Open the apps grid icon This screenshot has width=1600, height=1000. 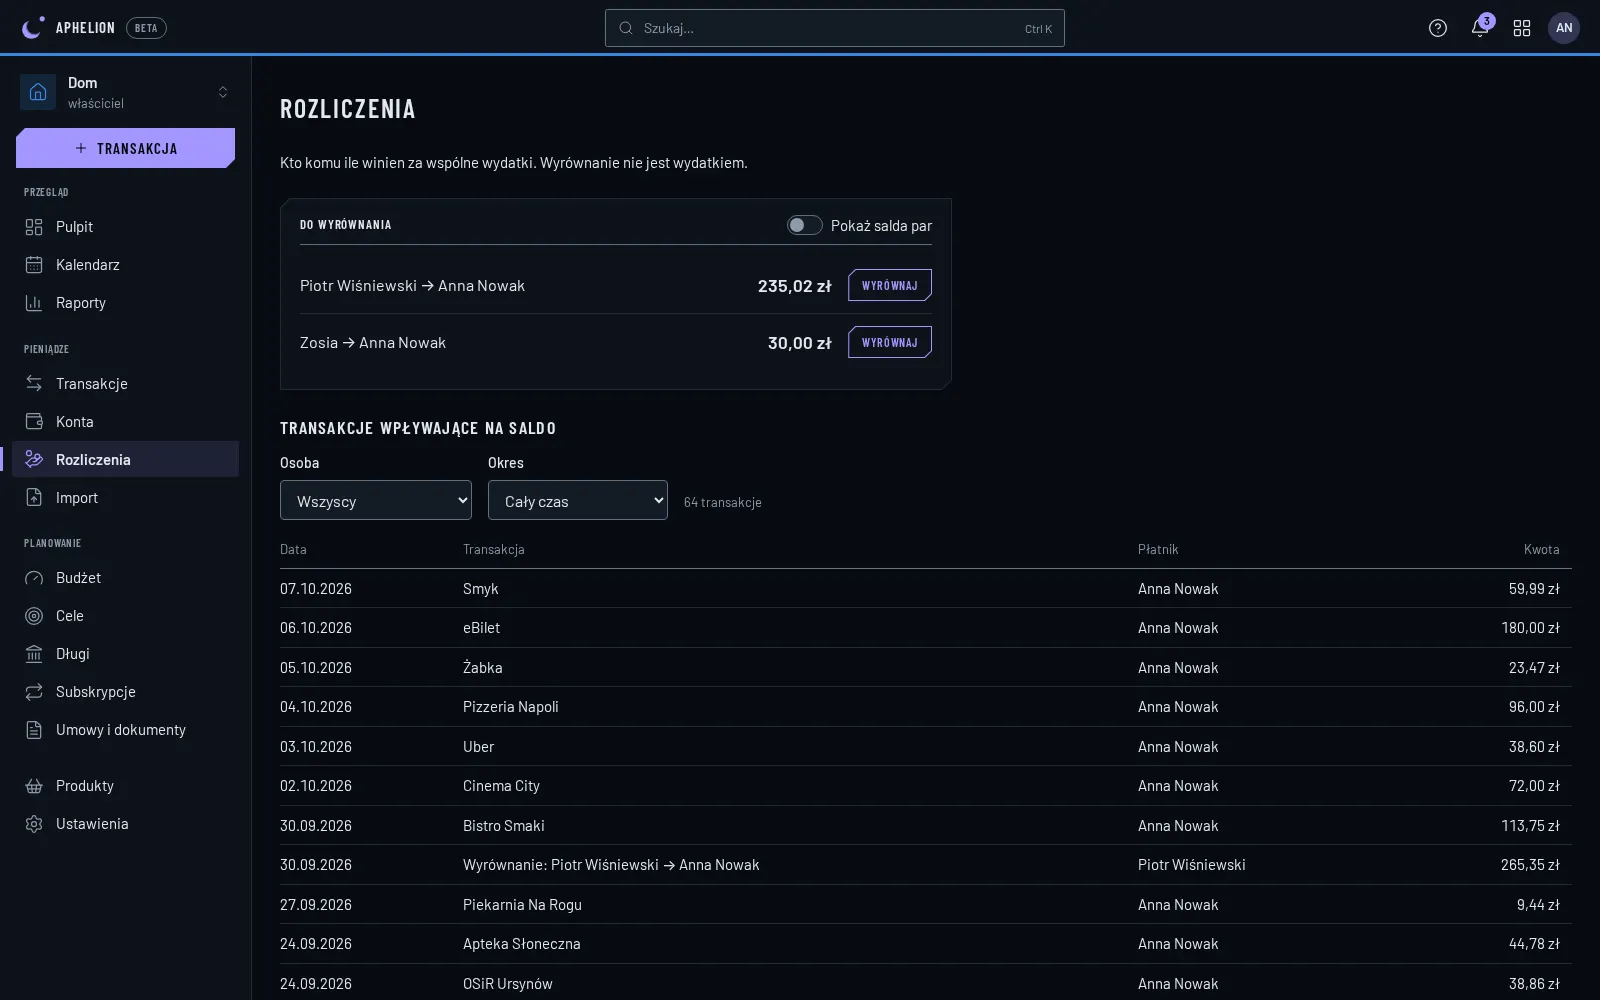(1522, 28)
